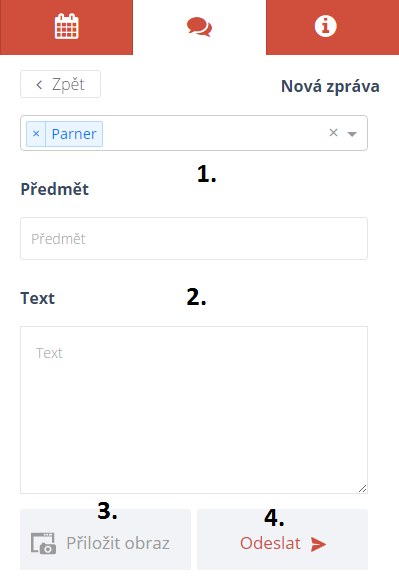Click the Přiložit obraz button
The width and height of the screenshot is (399, 582).
(x=105, y=539)
